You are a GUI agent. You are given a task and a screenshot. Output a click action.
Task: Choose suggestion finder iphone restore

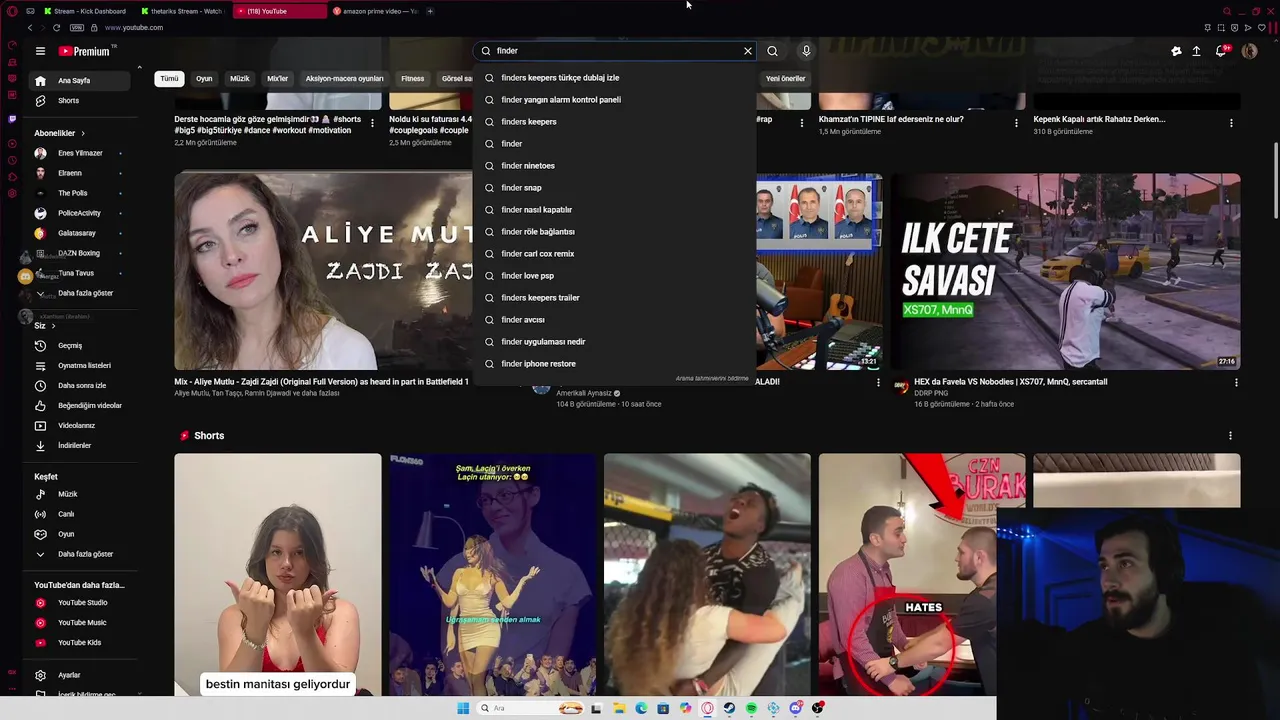point(614,364)
